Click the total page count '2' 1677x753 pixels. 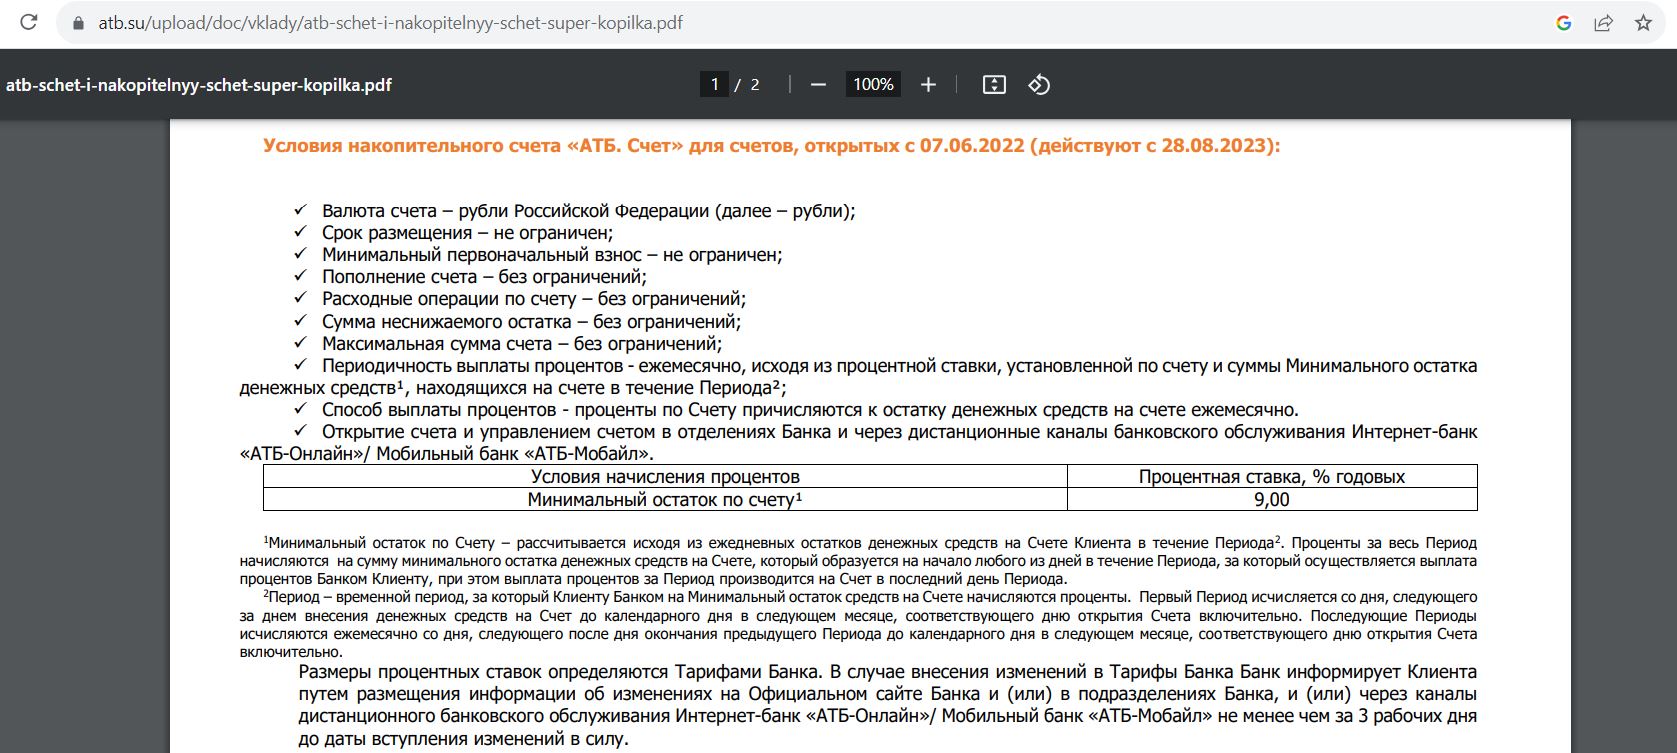click(755, 85)
